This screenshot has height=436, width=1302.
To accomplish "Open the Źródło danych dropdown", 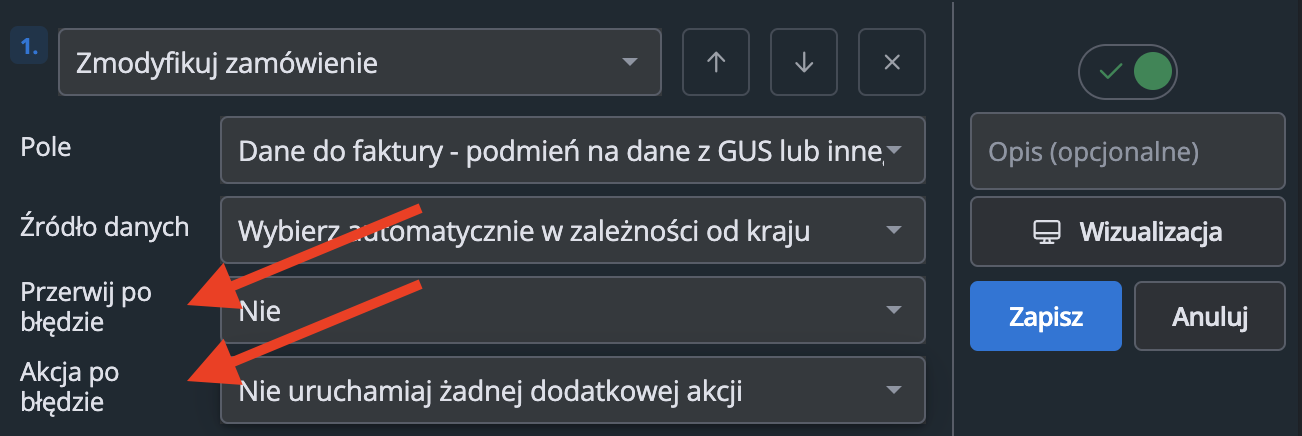I will click(573, 231).
